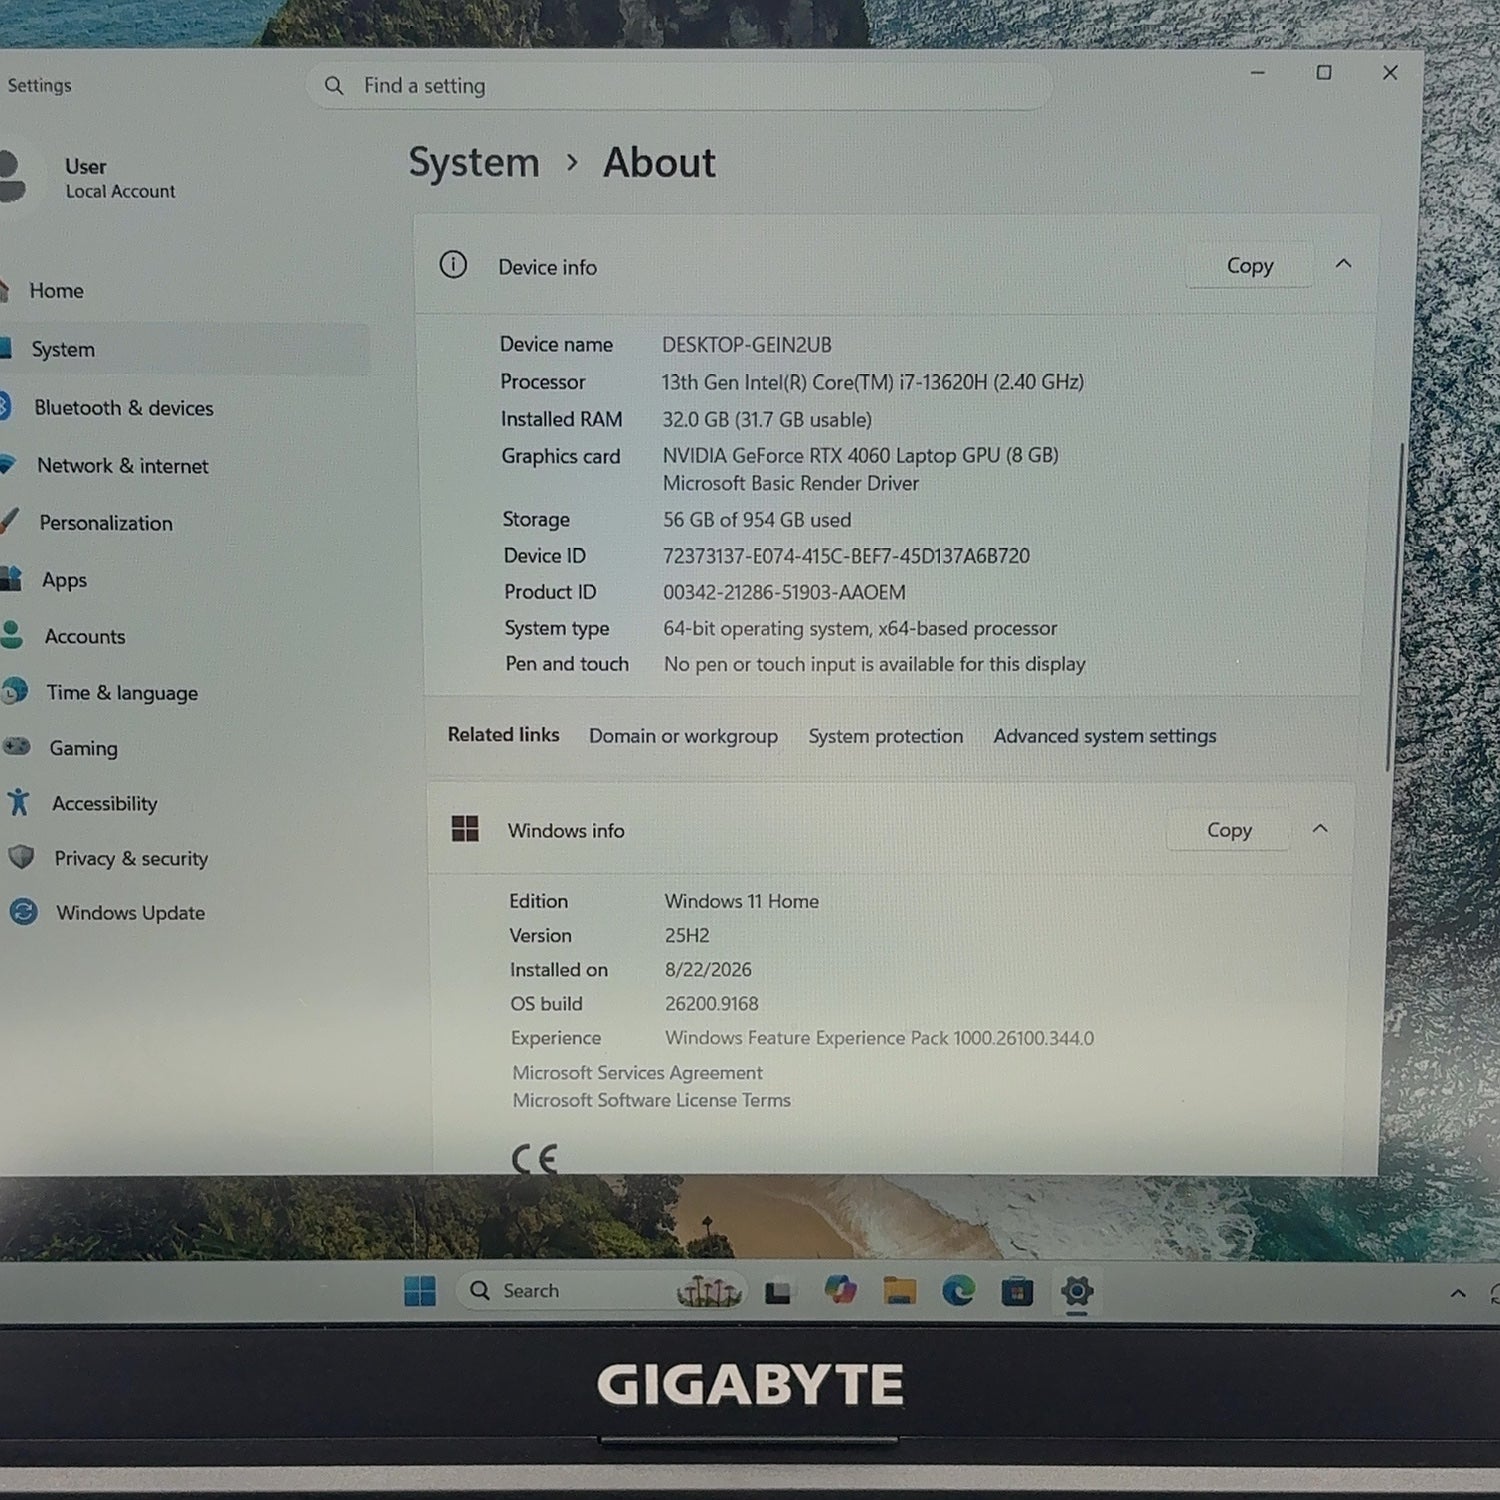Click the Apps icon in sidebar
This screenshot has width=1500, height=1500.
point(10,578)
